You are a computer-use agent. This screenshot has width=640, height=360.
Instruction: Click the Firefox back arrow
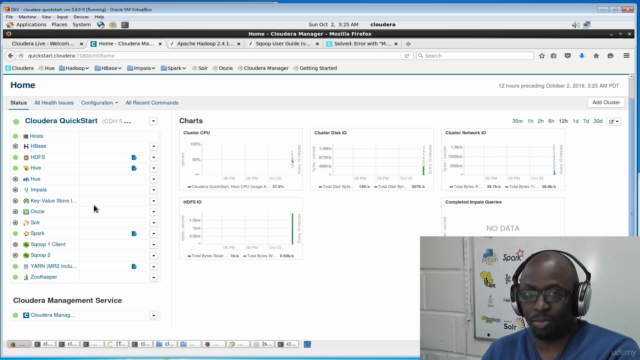point(11,56)
